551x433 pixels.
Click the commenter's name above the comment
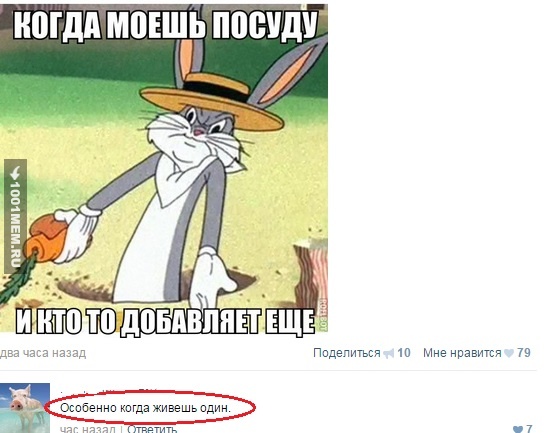[x=105, y=391]
